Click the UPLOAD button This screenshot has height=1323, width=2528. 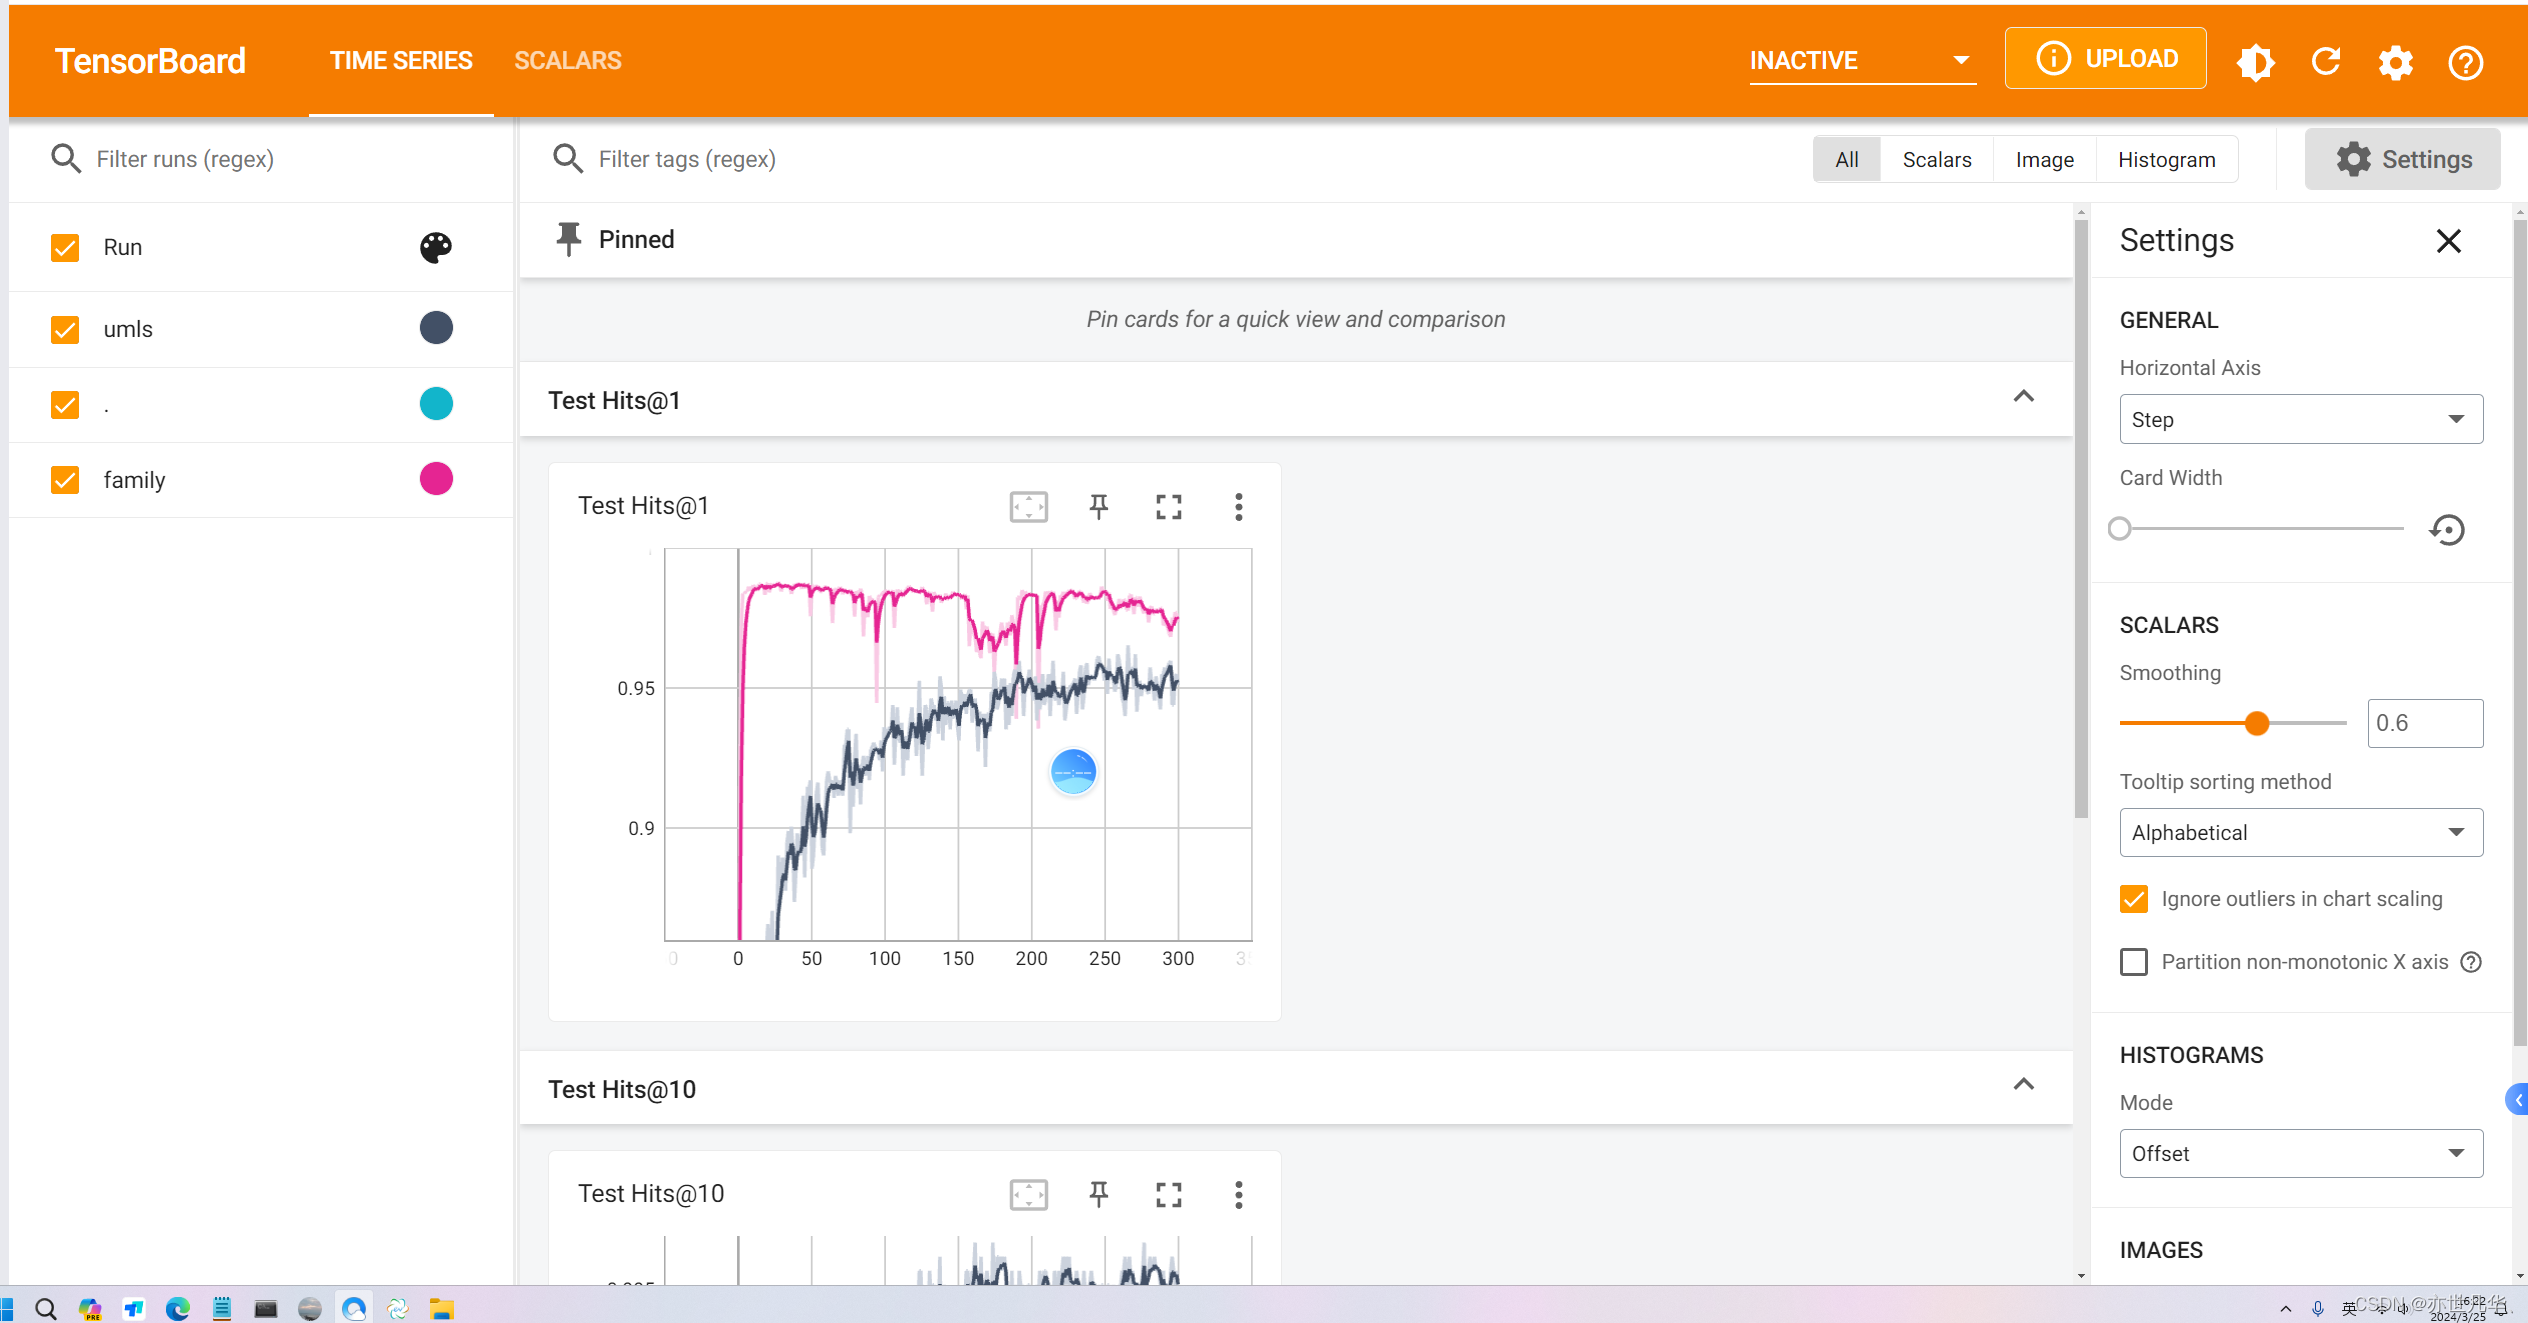(x=2105, y=59)
